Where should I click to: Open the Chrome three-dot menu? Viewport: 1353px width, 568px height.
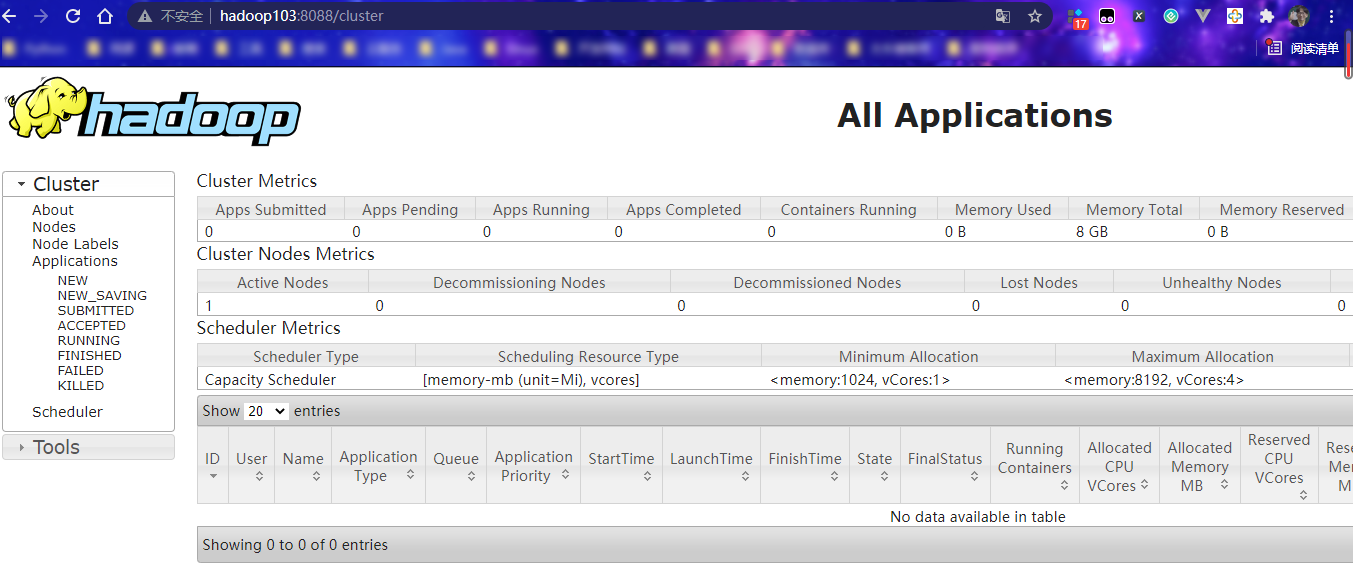[1332, 16]
